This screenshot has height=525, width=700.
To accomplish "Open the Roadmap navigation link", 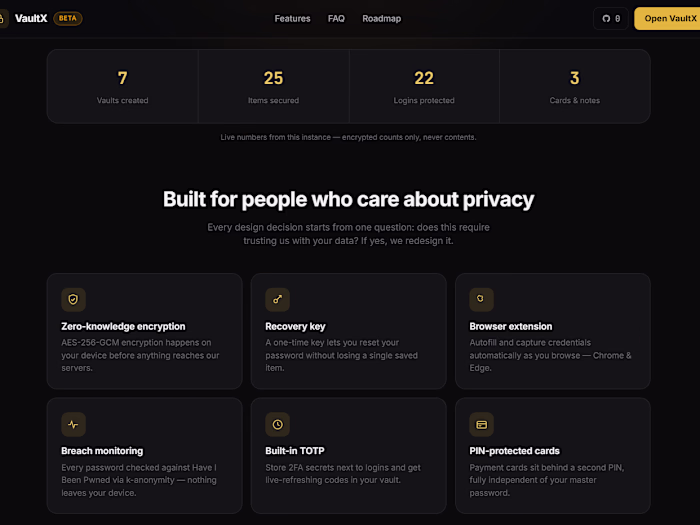I will point(382,18).
